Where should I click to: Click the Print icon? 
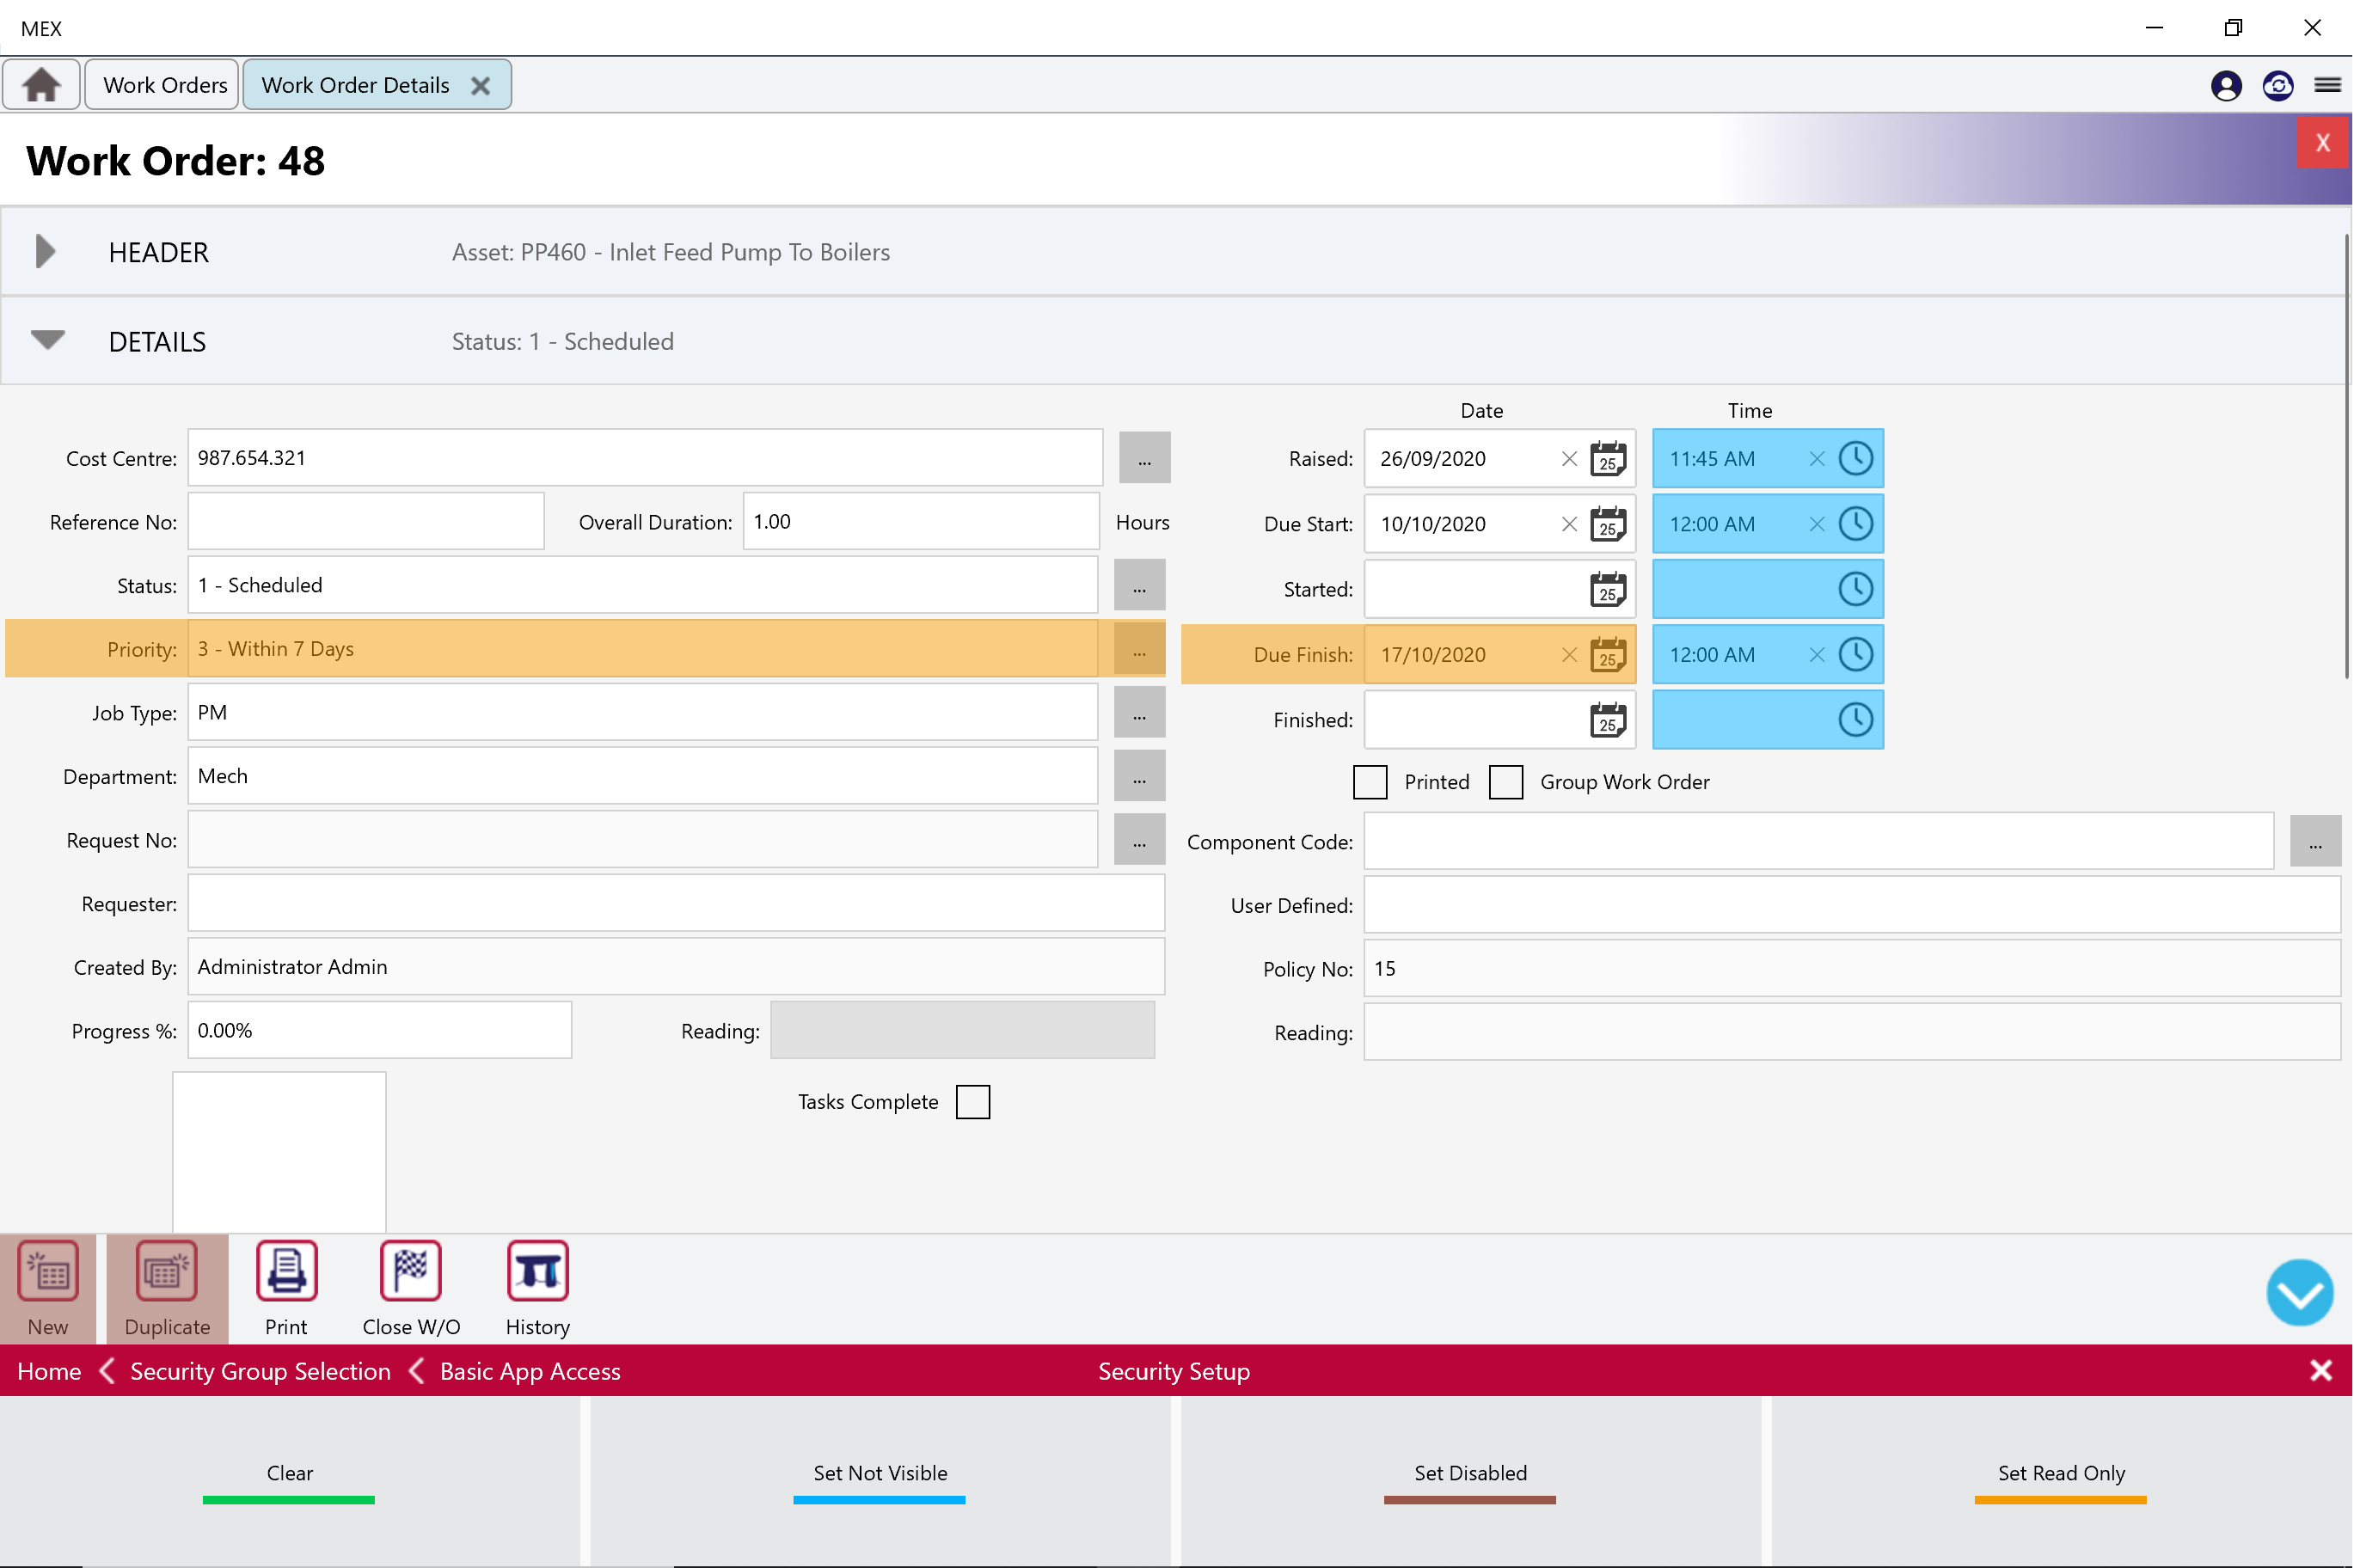point(287,1271)
